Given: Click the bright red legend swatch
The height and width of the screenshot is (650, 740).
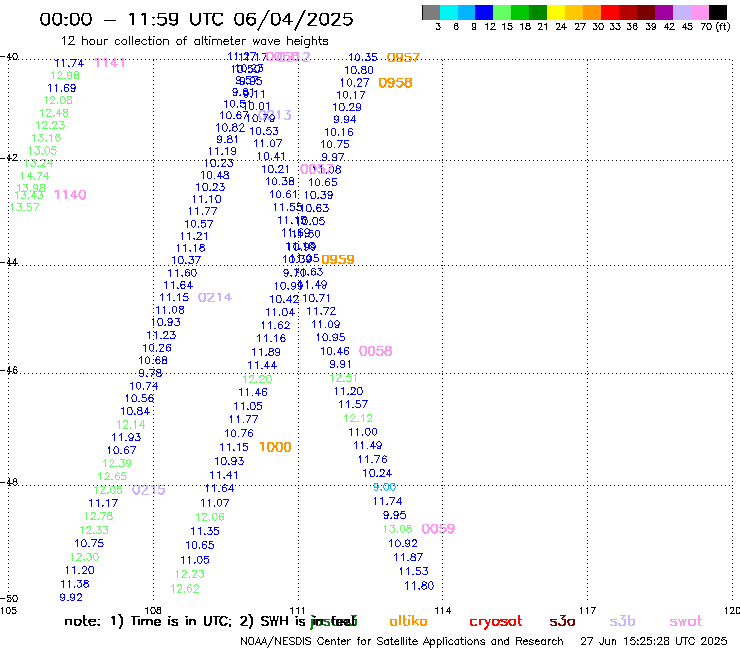Looking at the screenshot, I should 610,12.
